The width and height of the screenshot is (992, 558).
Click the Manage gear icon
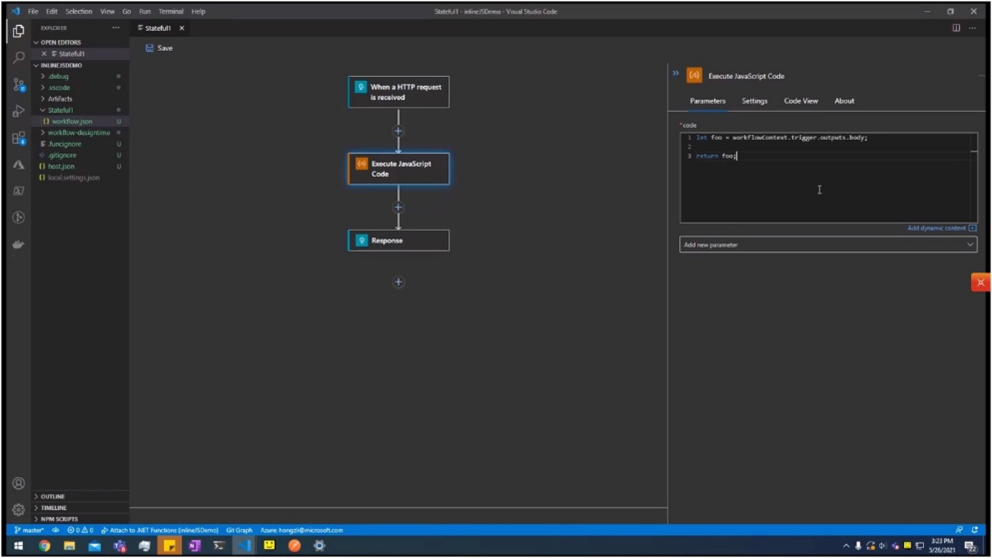tap(18, 509)
